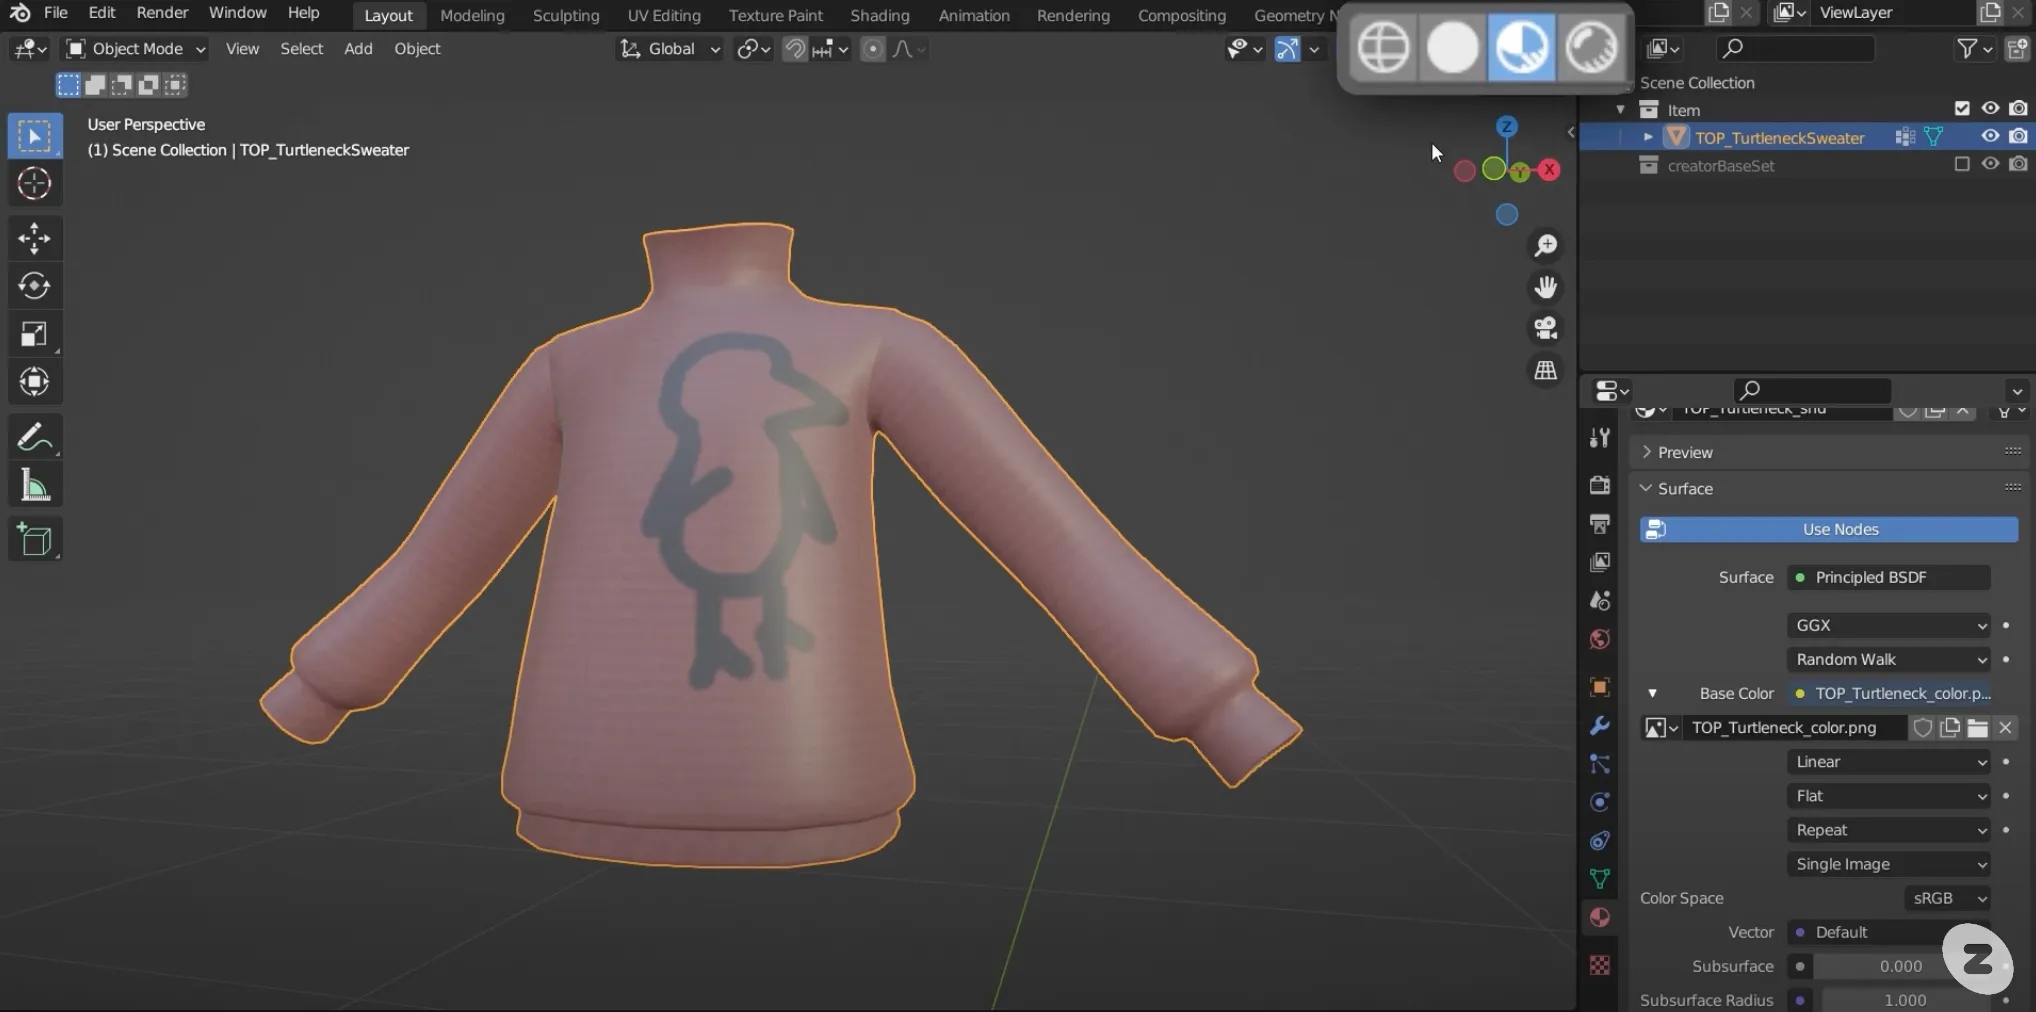Select the Scale tool
This screenshot has width=2036, height=1012.
click(35, 334)
